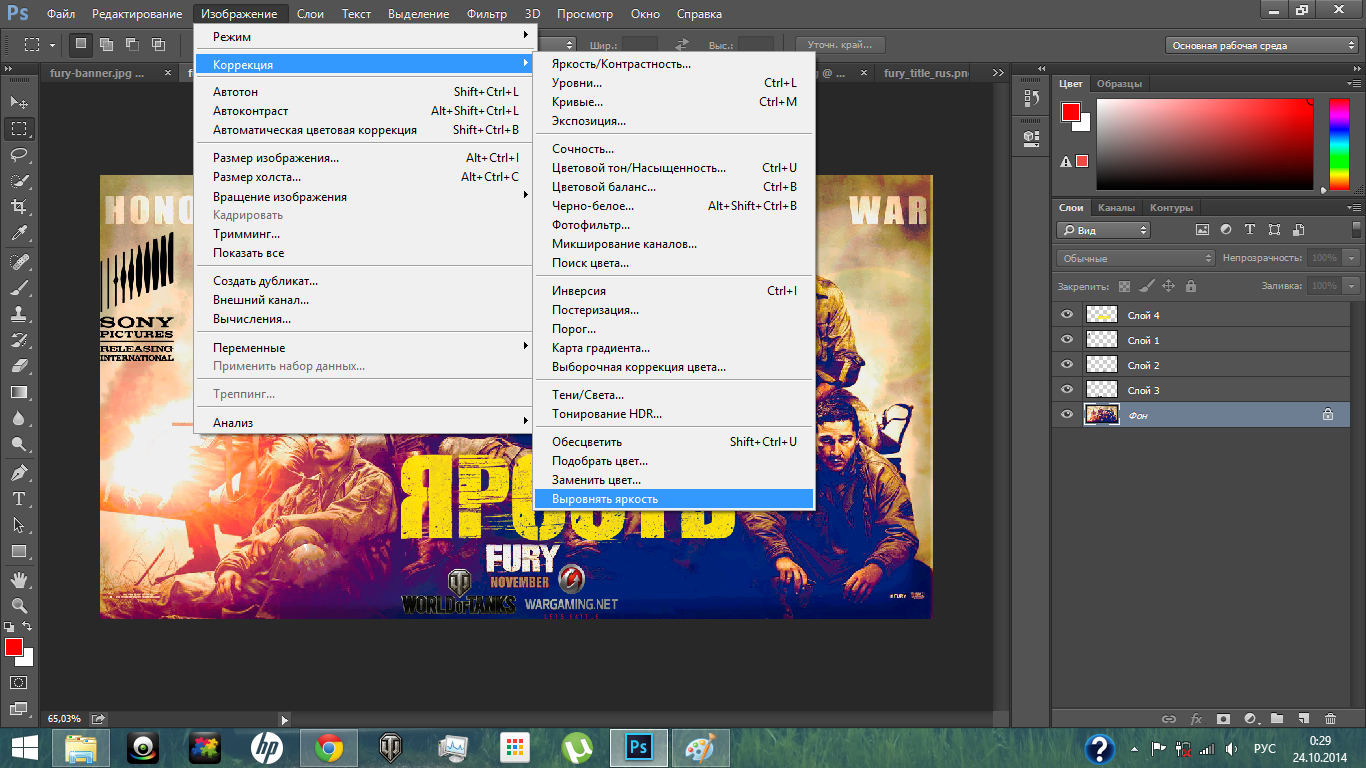The width and height of the screenshot is (1366, 768).
Task: Reset default foreground and background colors
Action: [10, 626]
